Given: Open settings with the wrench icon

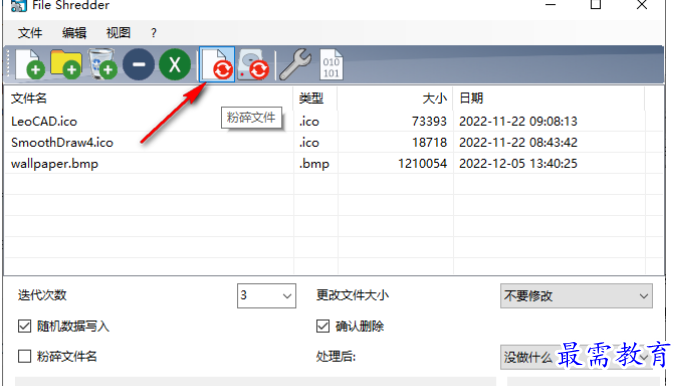Looking at the screenshot, I should pyautogui.click(x=295, y=65).
